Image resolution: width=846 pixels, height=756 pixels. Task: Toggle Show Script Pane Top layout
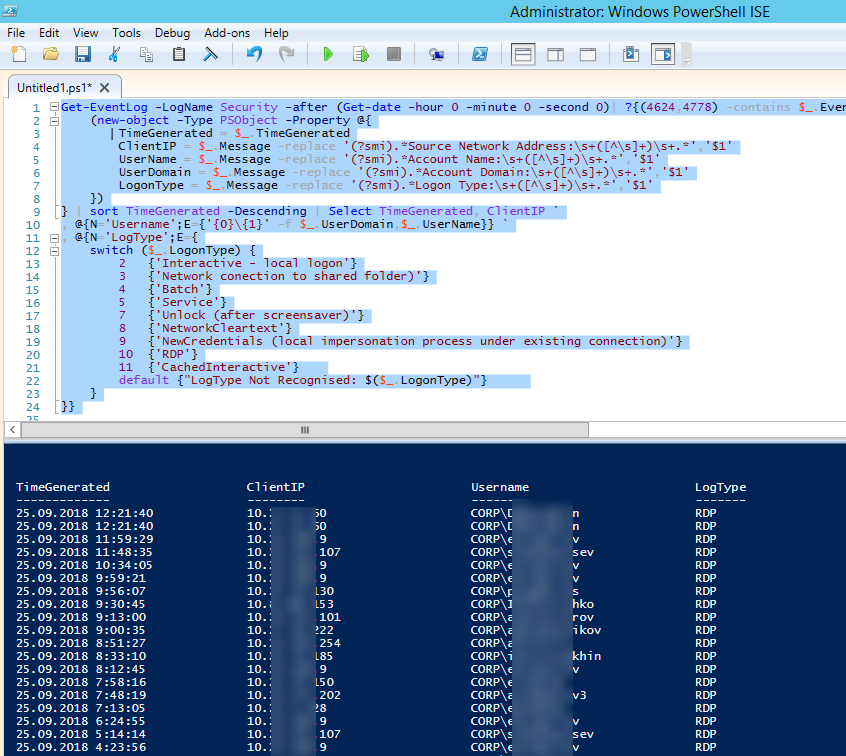(523, 54)
